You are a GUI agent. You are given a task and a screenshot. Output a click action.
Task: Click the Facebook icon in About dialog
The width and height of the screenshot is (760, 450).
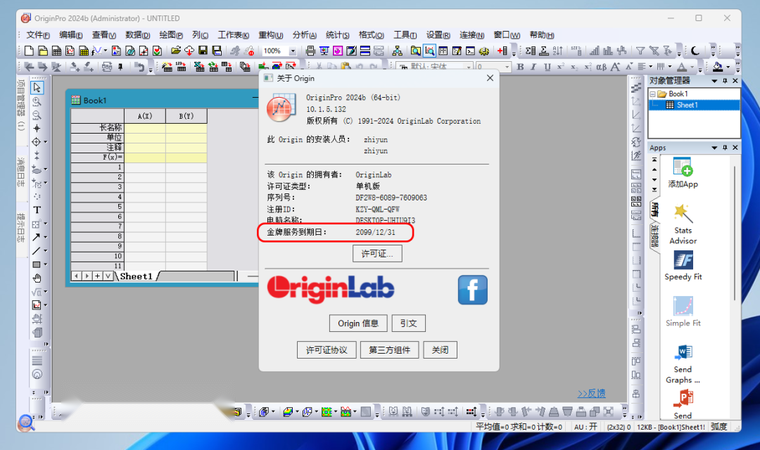(x=473, y=290)
